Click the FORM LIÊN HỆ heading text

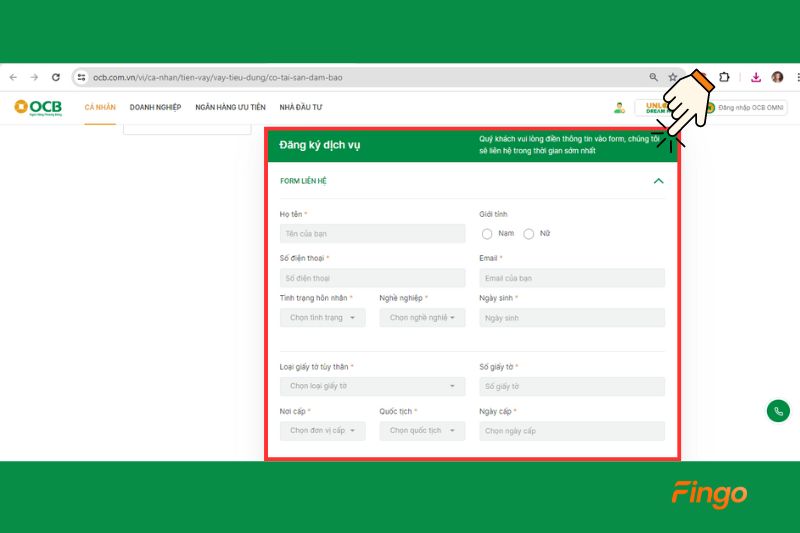[x=303, y=181]
